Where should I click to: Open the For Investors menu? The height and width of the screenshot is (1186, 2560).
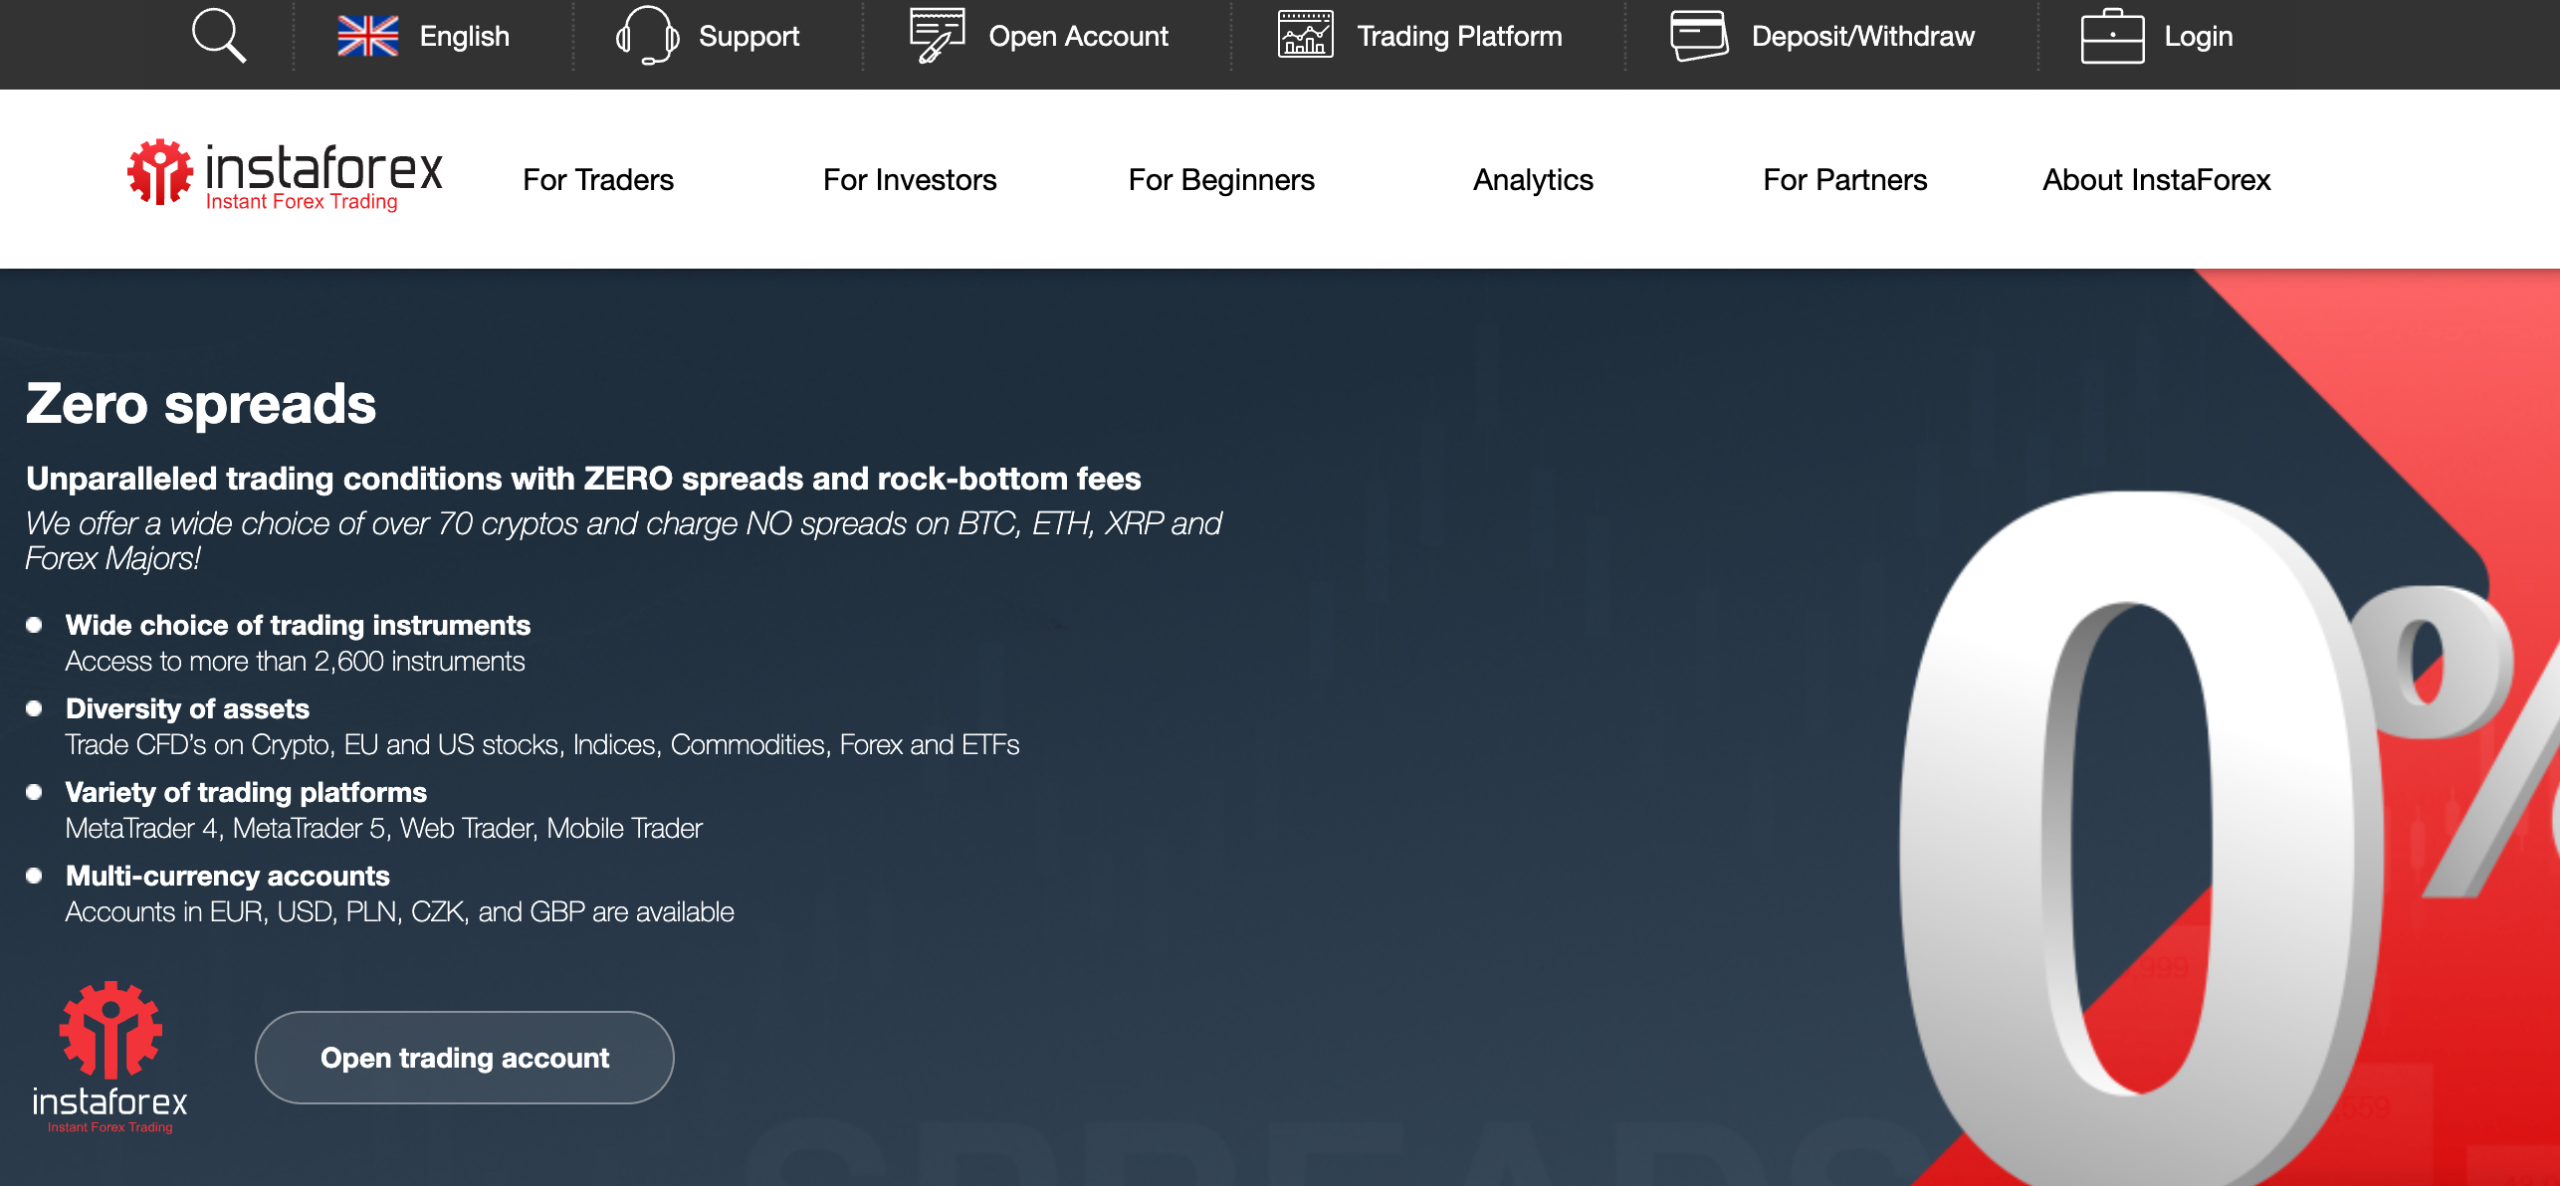tap(909, 180)
